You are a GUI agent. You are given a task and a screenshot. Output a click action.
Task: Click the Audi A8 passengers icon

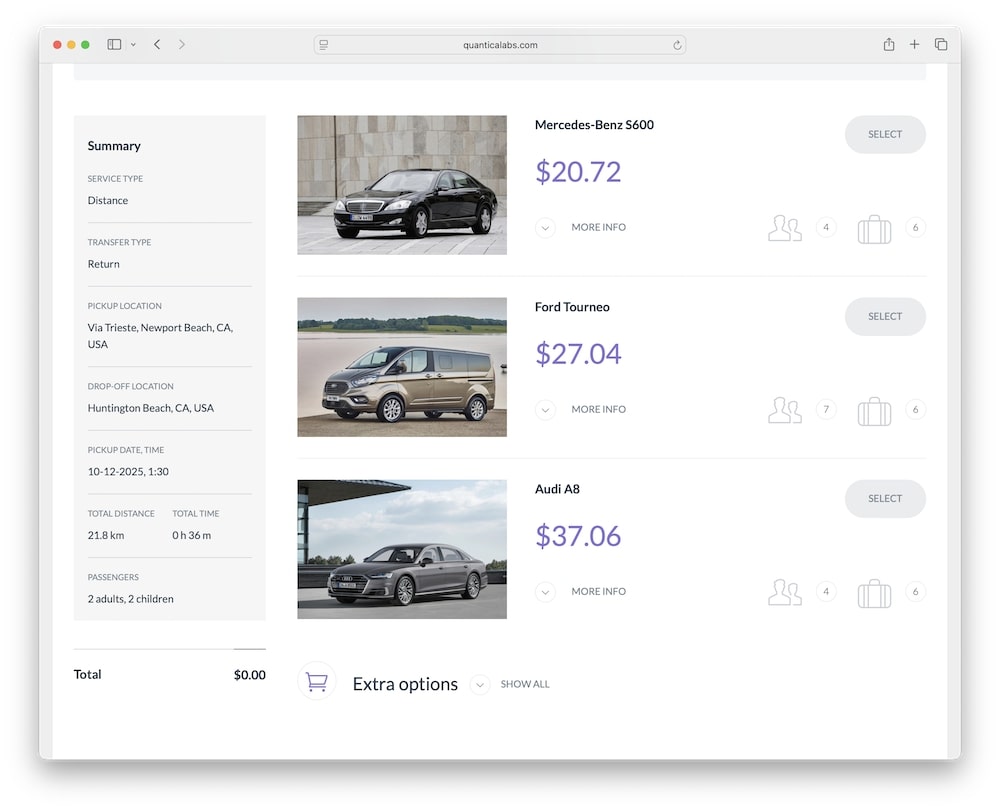pos(784,593)
